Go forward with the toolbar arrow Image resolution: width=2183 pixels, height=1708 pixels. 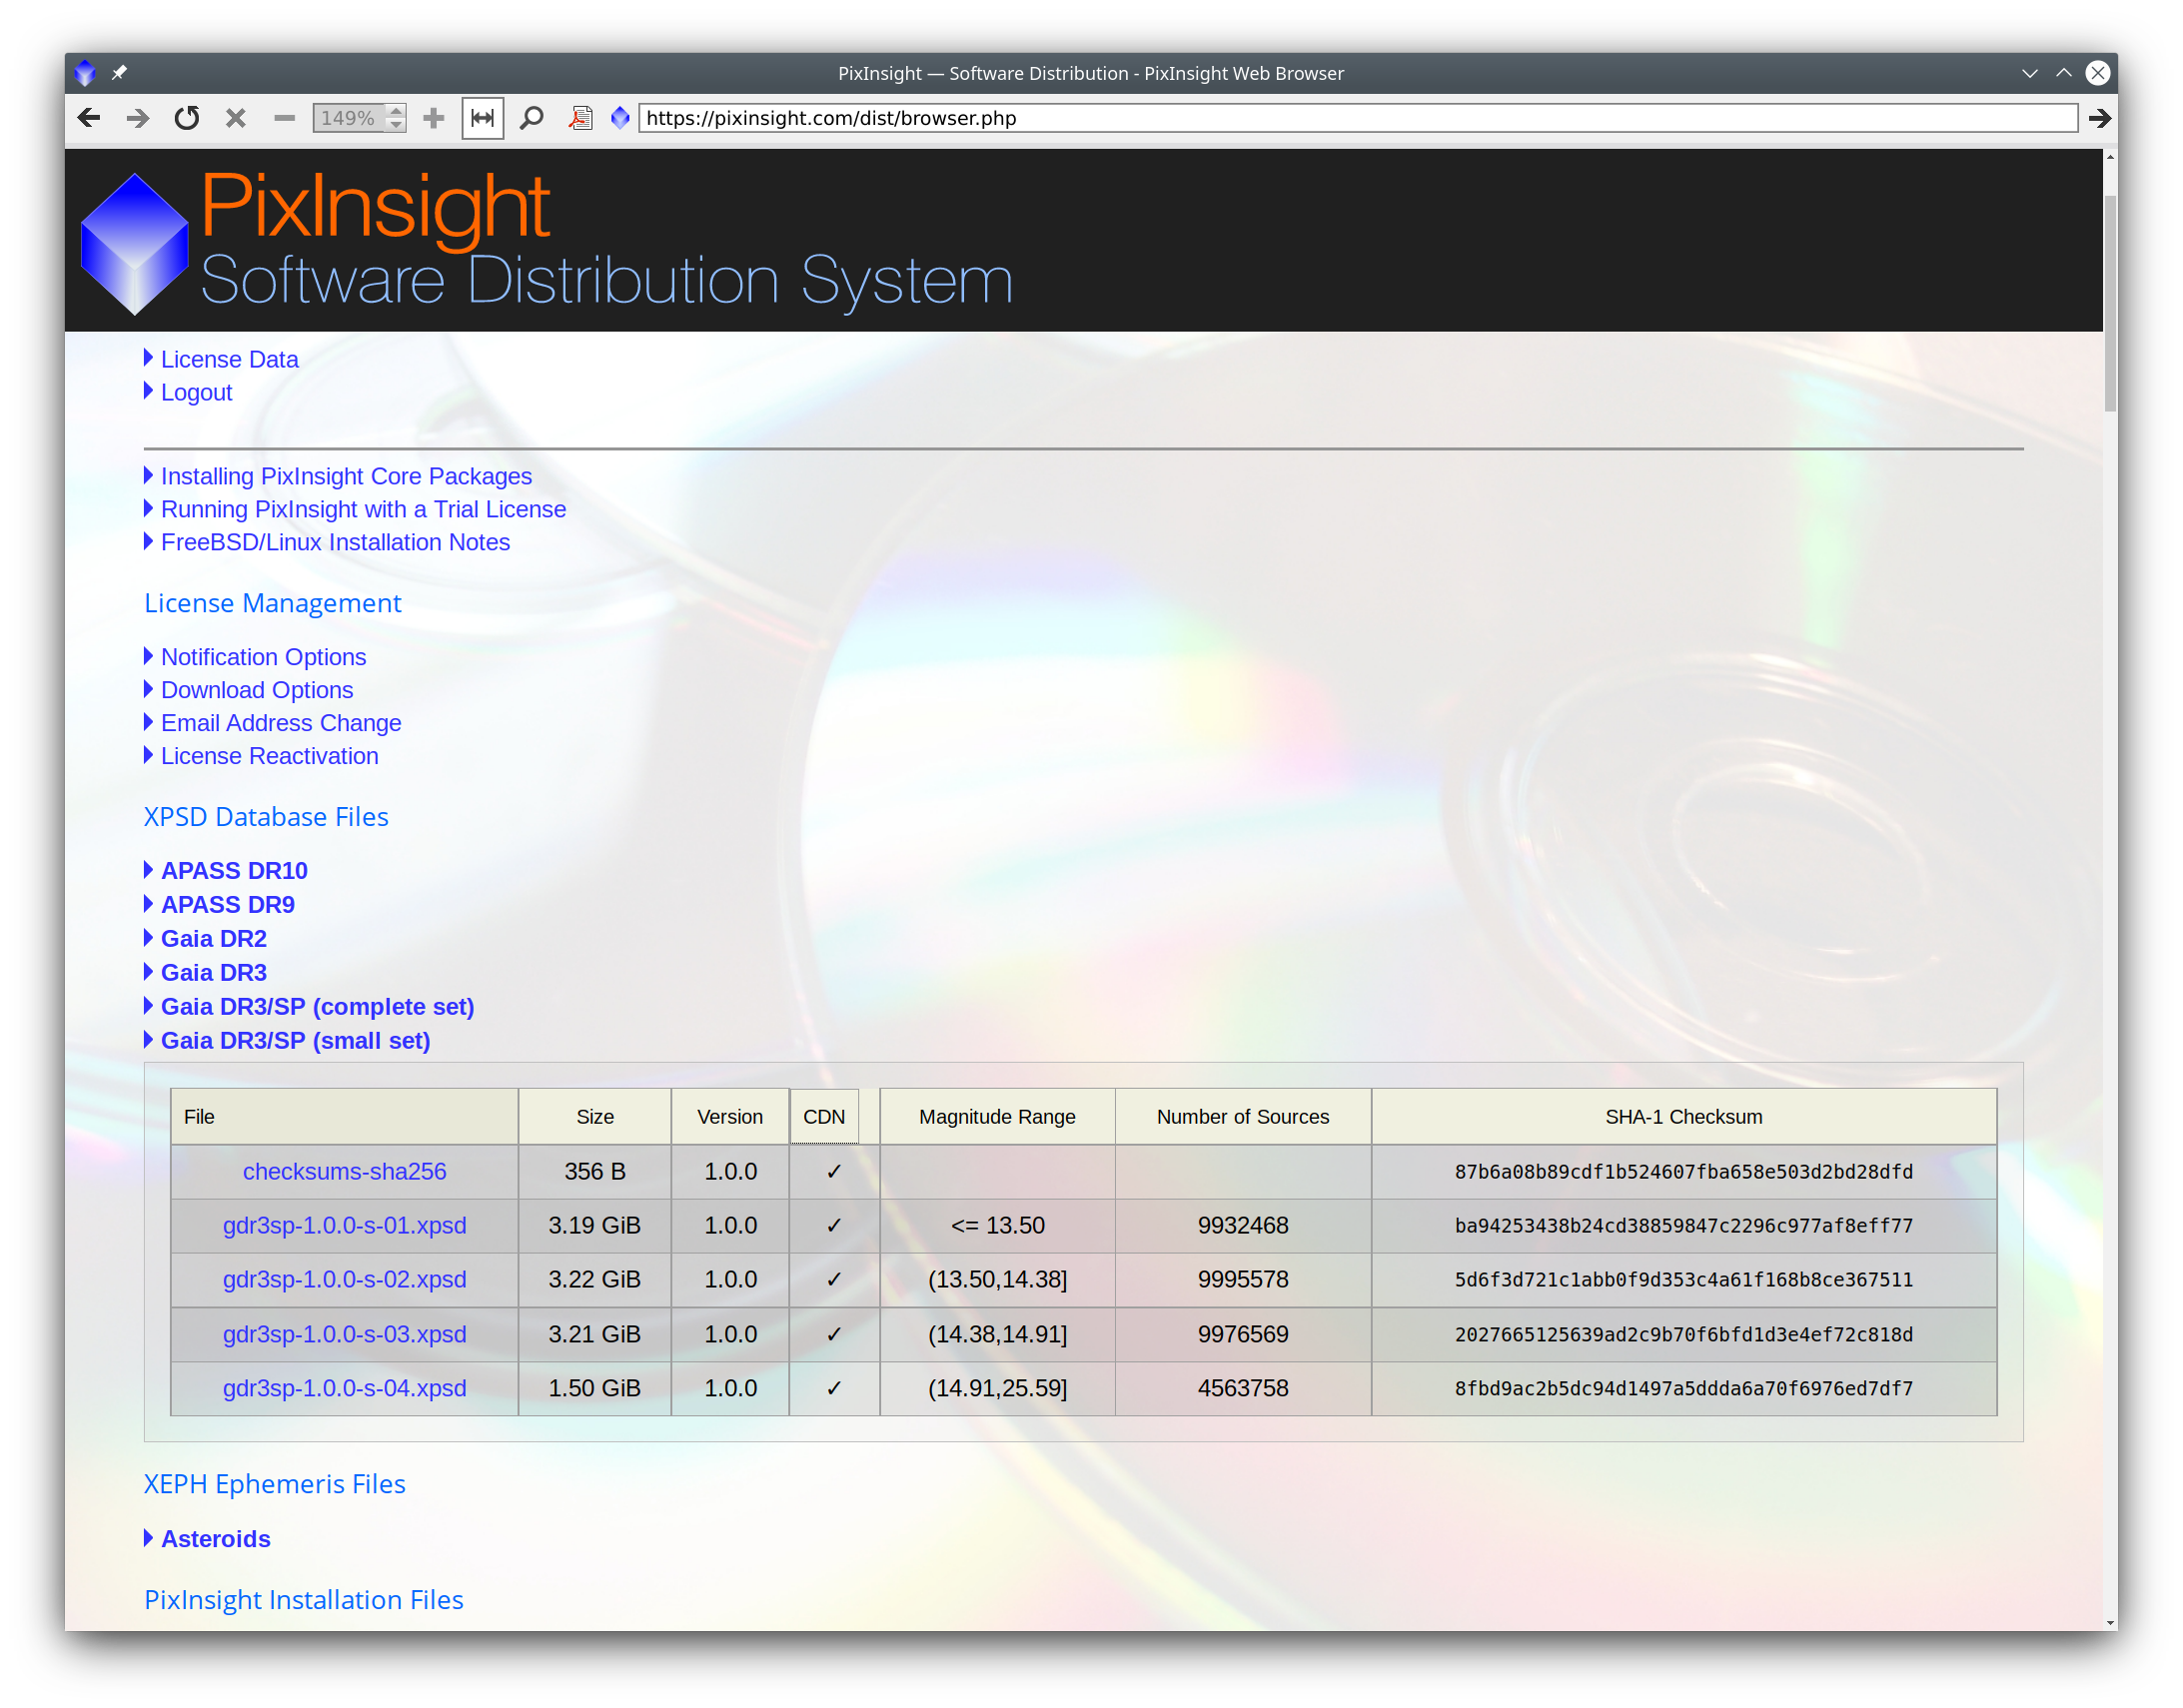[137, 118]
